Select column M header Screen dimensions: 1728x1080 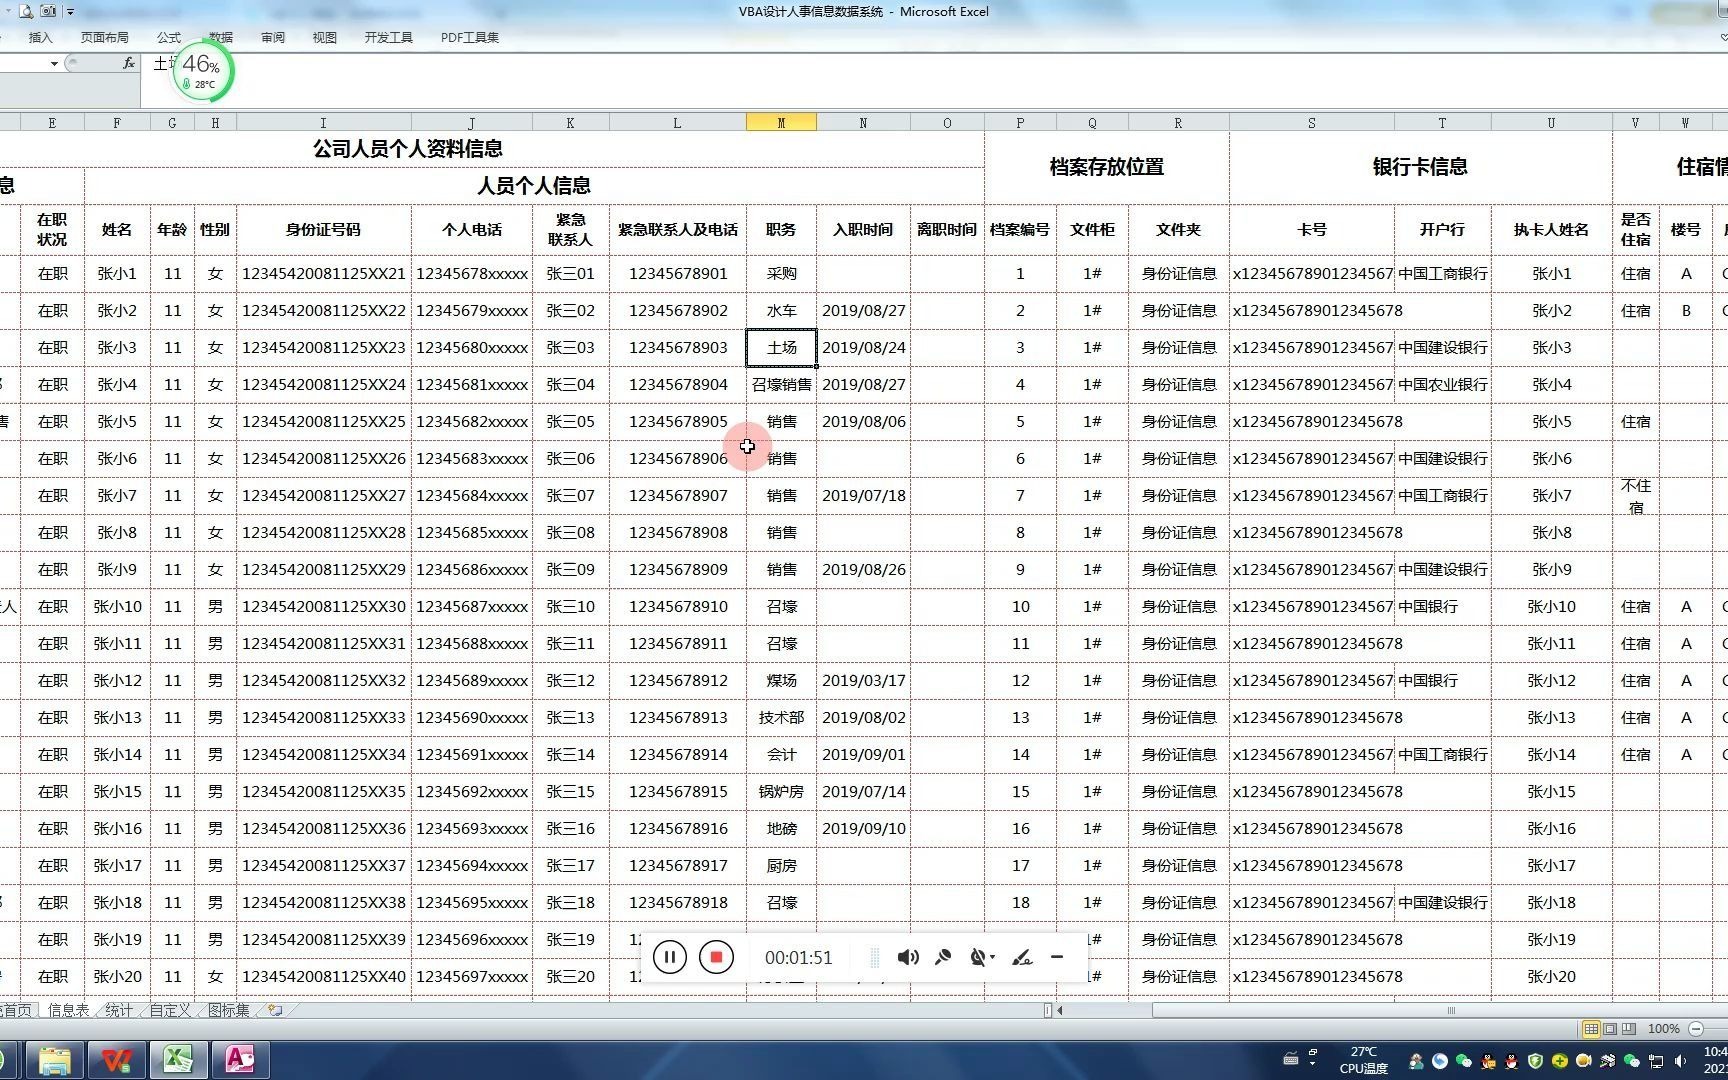click(781, 123)
